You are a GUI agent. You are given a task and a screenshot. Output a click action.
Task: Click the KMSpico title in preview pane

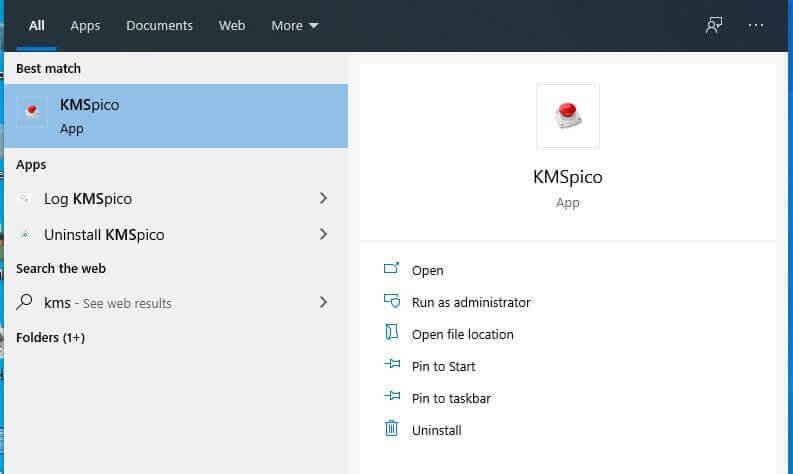click(567, 177)
